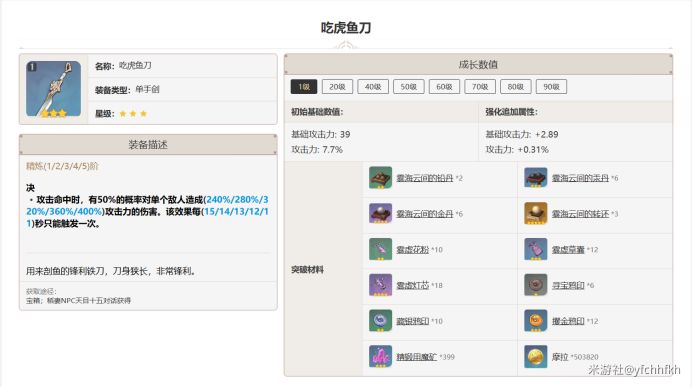Open the 雾海云间的转还 text link

580,214
